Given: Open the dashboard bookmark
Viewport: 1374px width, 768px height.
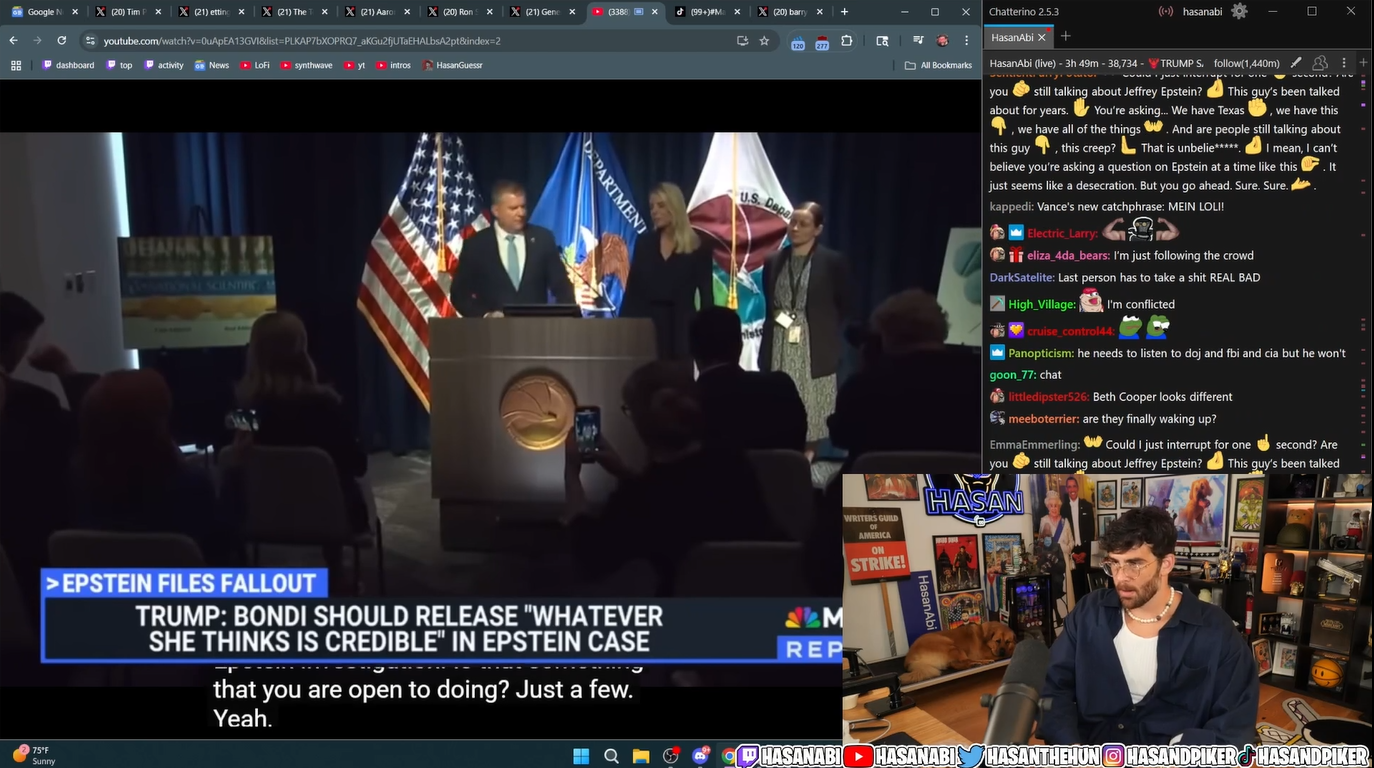Looking at the screenshot, I should click(x=68, y=65).
